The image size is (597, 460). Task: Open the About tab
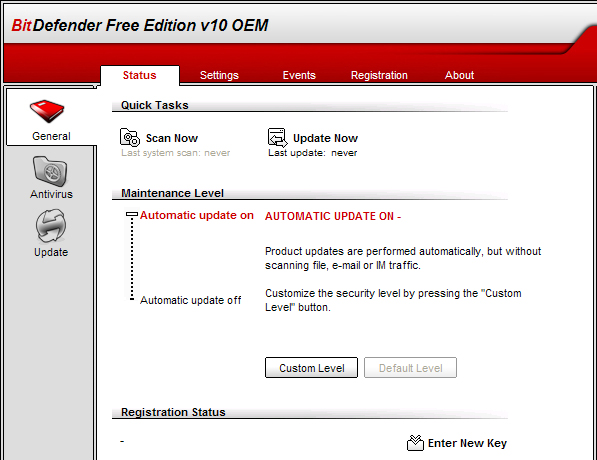[x=460, y=75]
